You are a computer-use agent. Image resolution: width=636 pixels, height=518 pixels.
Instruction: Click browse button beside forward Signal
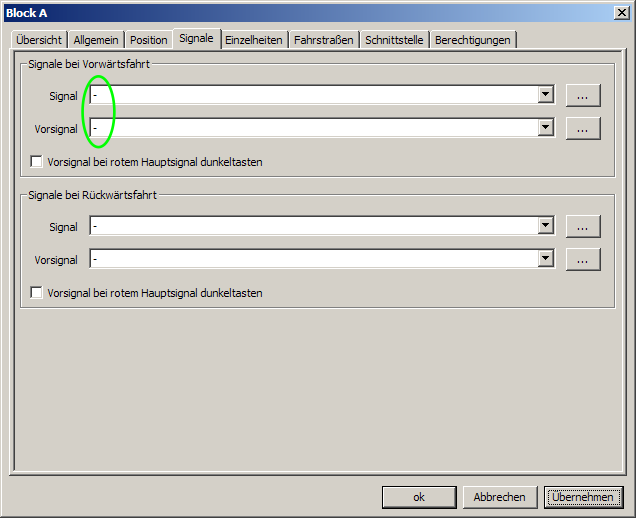(x=583, y=95)
